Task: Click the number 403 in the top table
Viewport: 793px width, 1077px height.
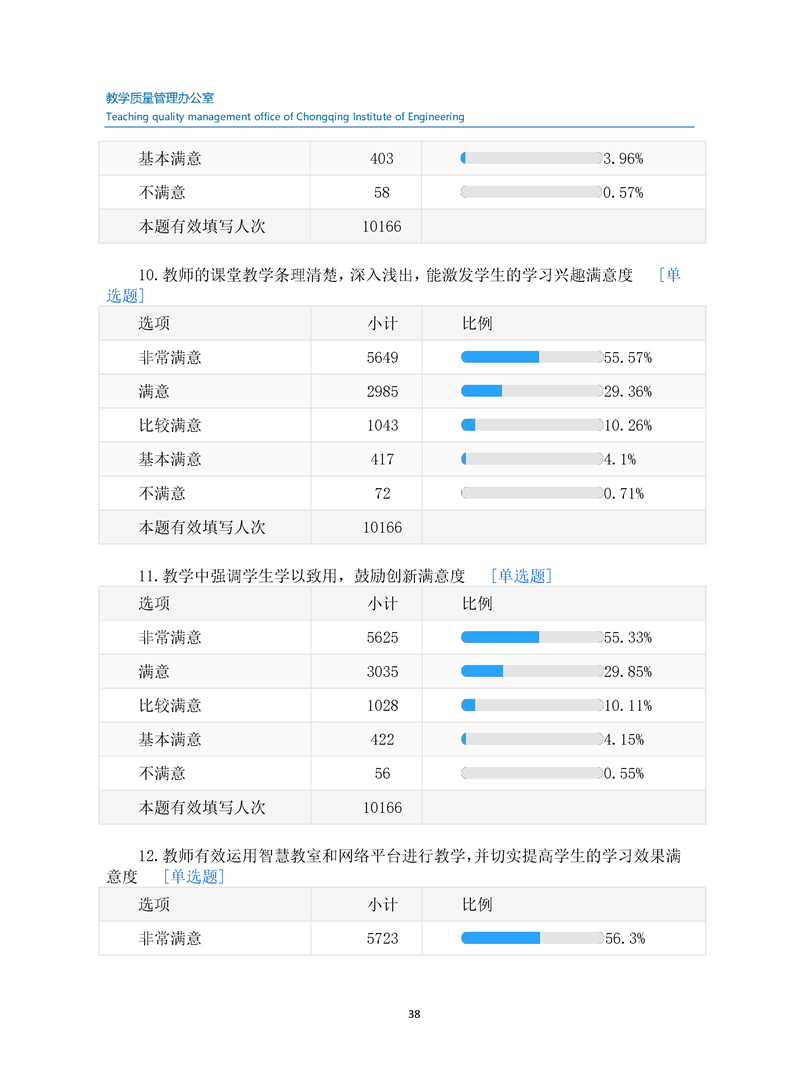Action: (382, 159)
